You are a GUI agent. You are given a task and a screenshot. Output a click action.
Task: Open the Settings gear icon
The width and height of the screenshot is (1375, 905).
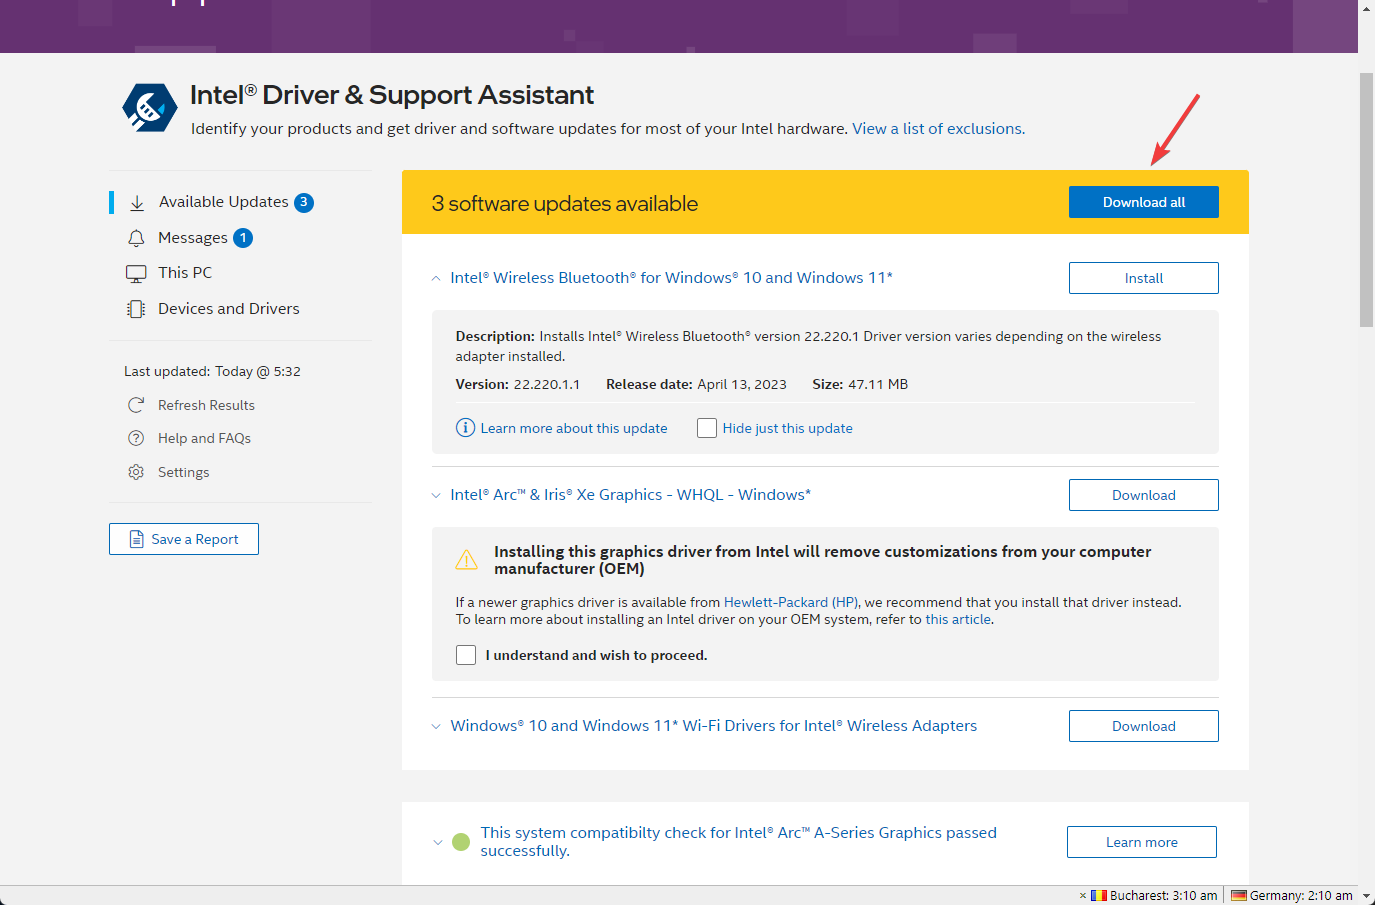coord(136,471)
